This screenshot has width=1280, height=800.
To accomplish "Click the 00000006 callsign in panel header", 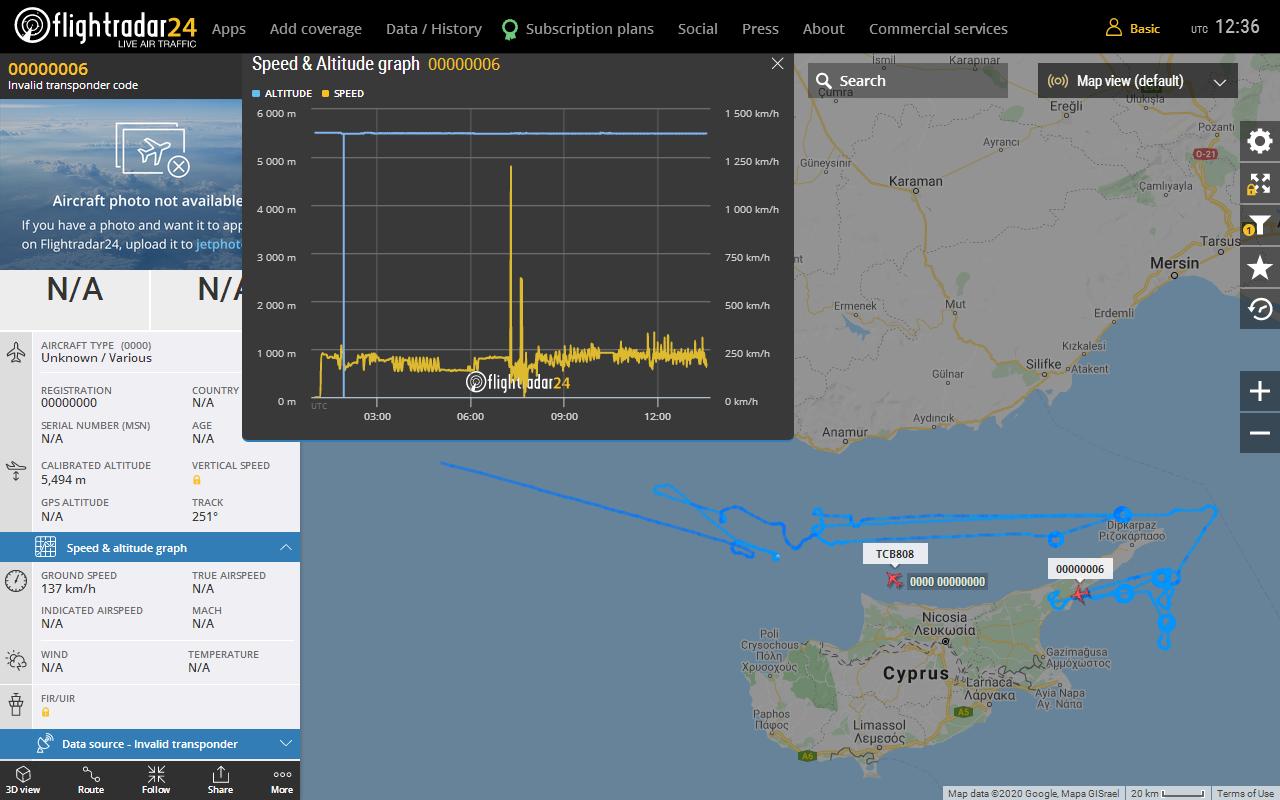I will pos(48,69).
